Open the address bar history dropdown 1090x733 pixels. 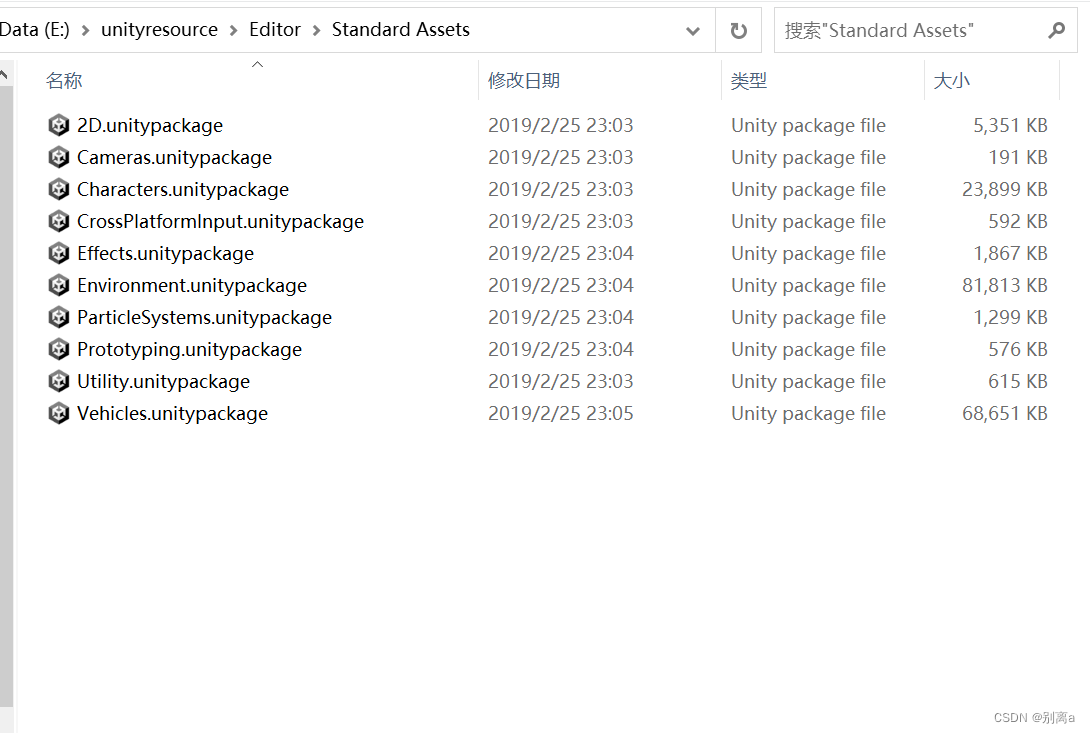click(692, 29)
